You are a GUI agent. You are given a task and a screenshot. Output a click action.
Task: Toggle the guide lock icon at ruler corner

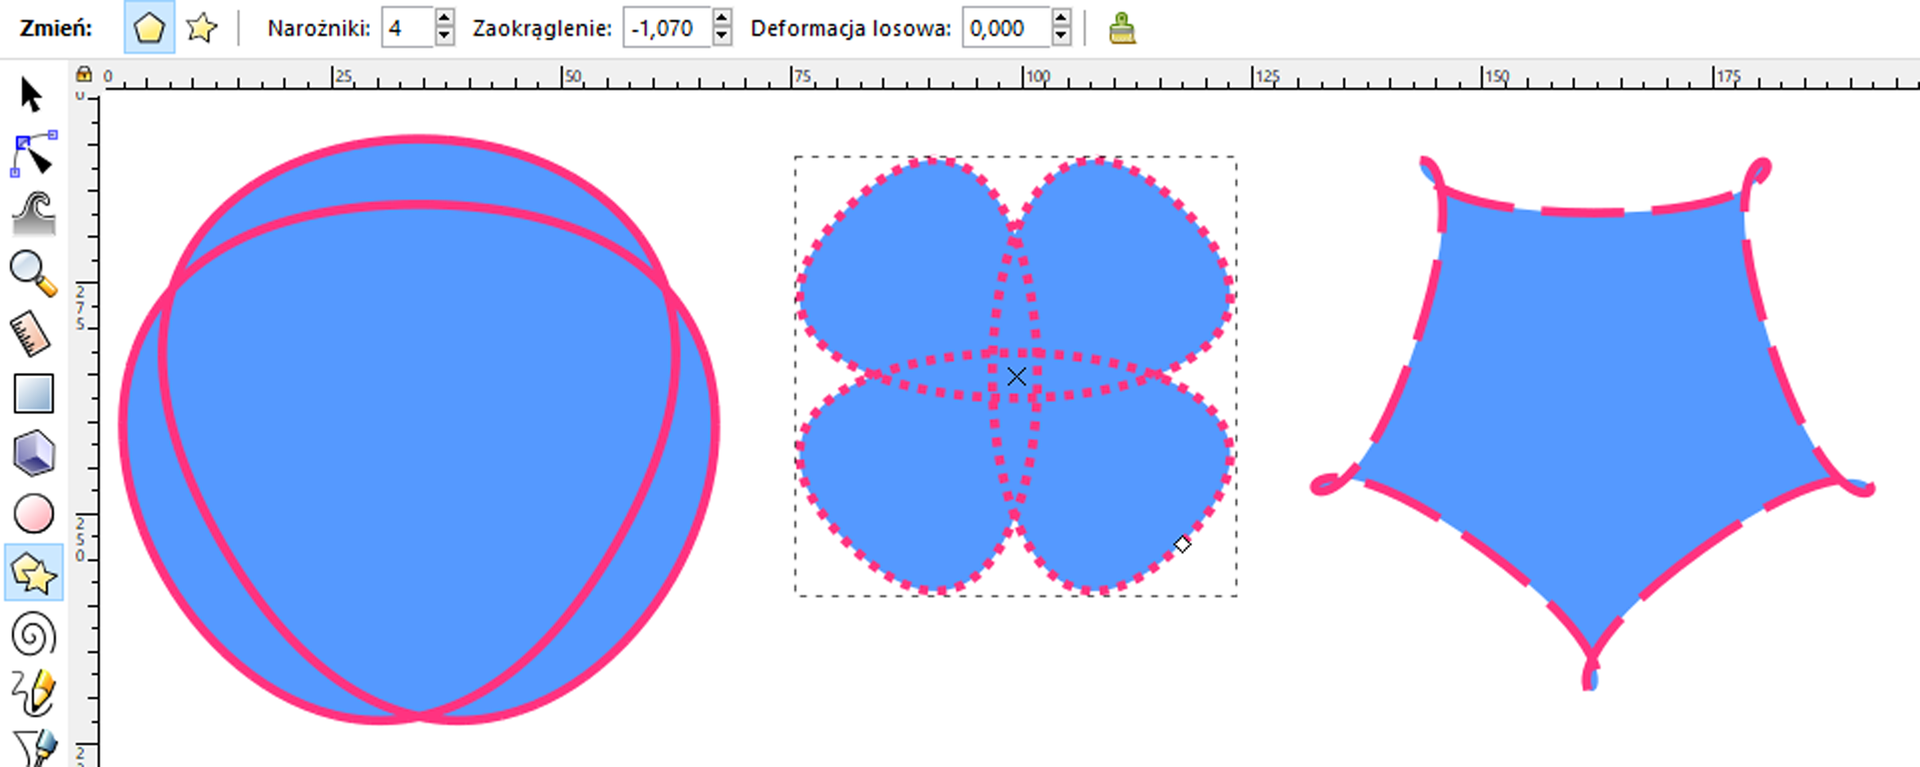pyautogui.click(x=84, y=74)
